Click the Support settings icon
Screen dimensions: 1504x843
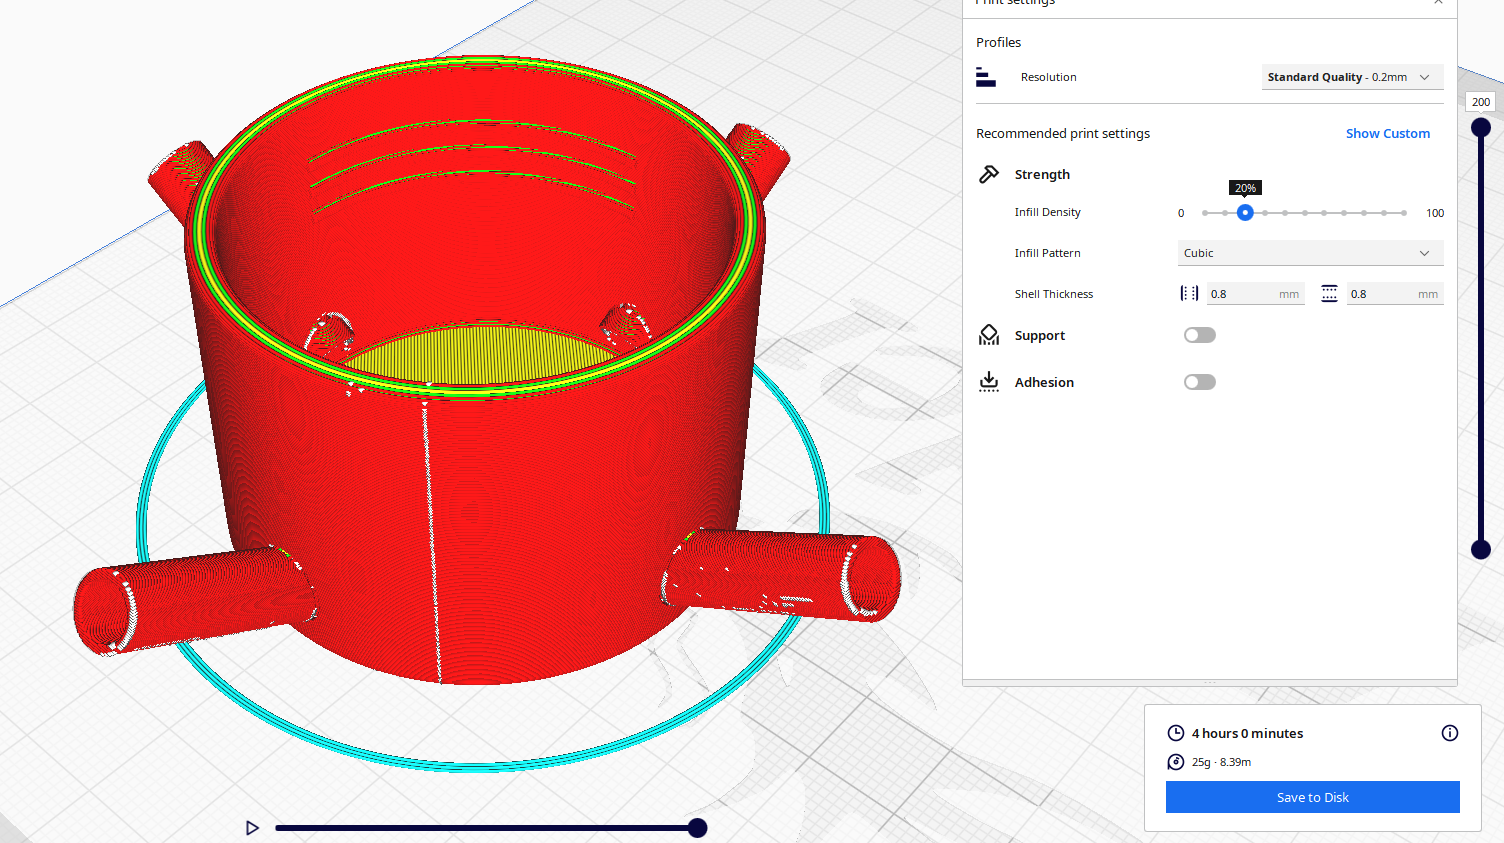(x=989, y=335)
